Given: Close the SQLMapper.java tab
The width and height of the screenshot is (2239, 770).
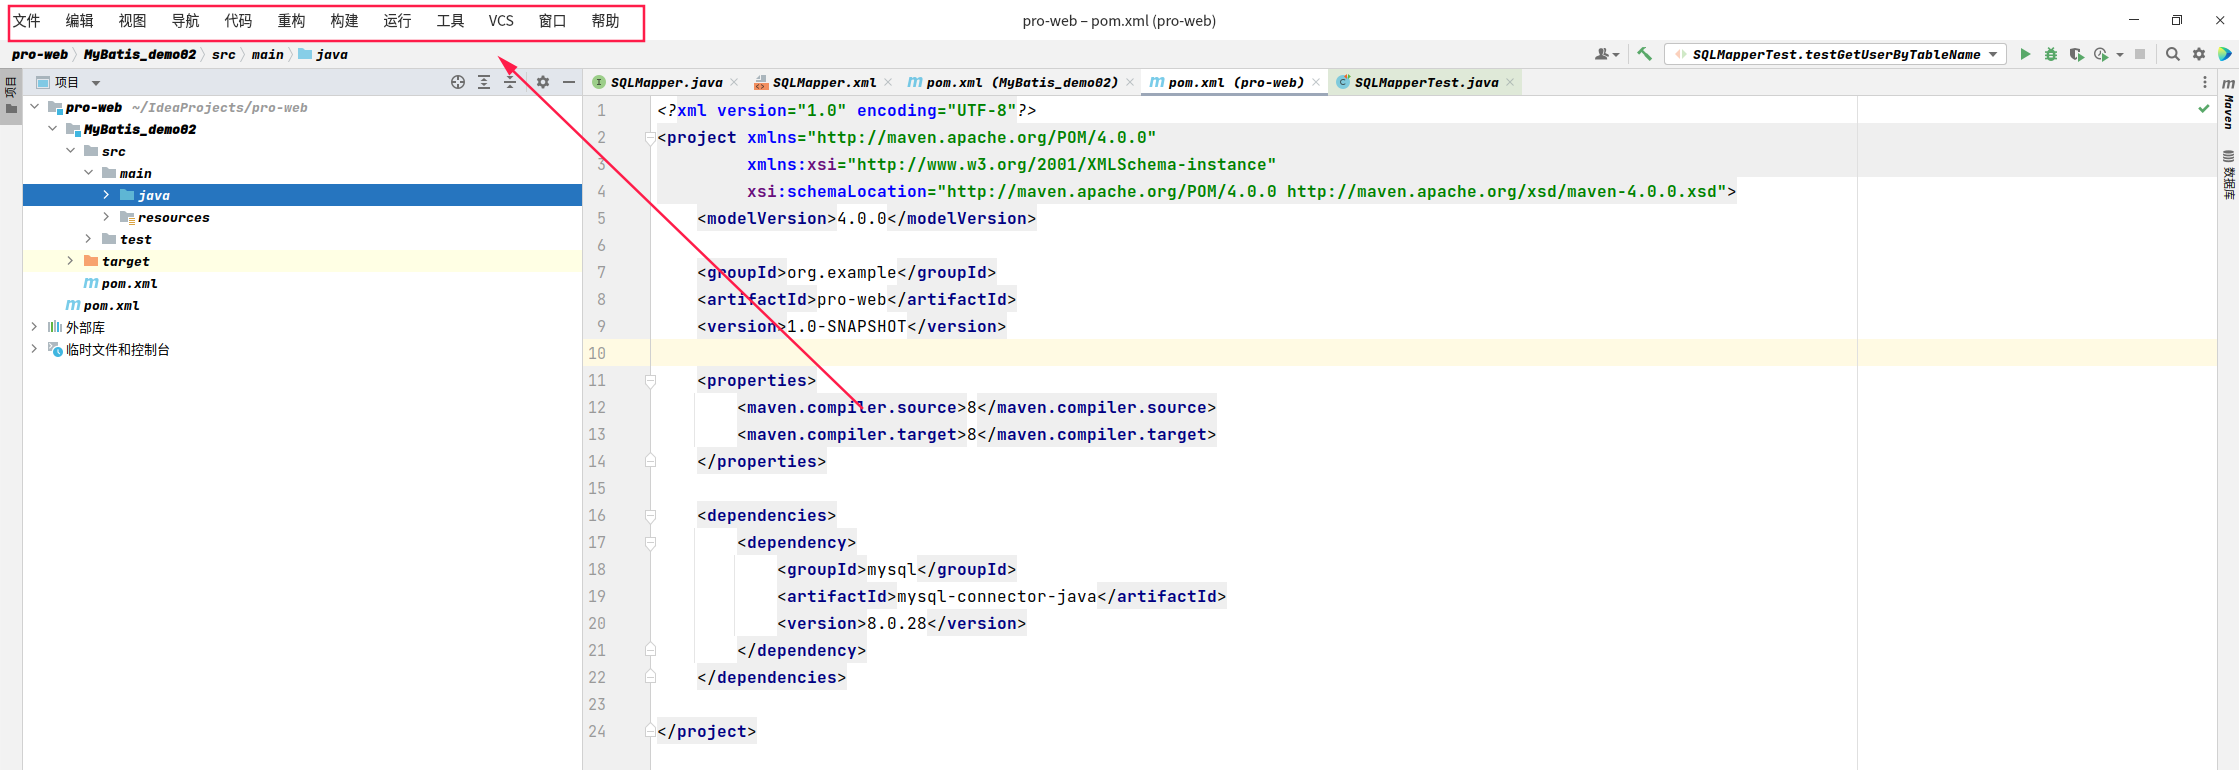Looking at the screenshot, I should click(734, 82).
